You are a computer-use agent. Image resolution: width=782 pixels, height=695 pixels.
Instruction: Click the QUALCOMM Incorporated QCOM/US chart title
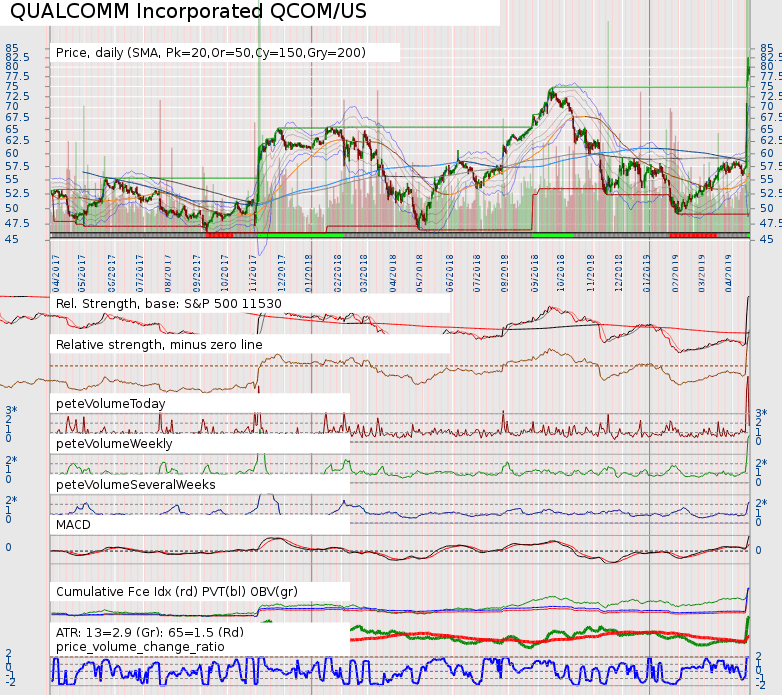[188, 11]
